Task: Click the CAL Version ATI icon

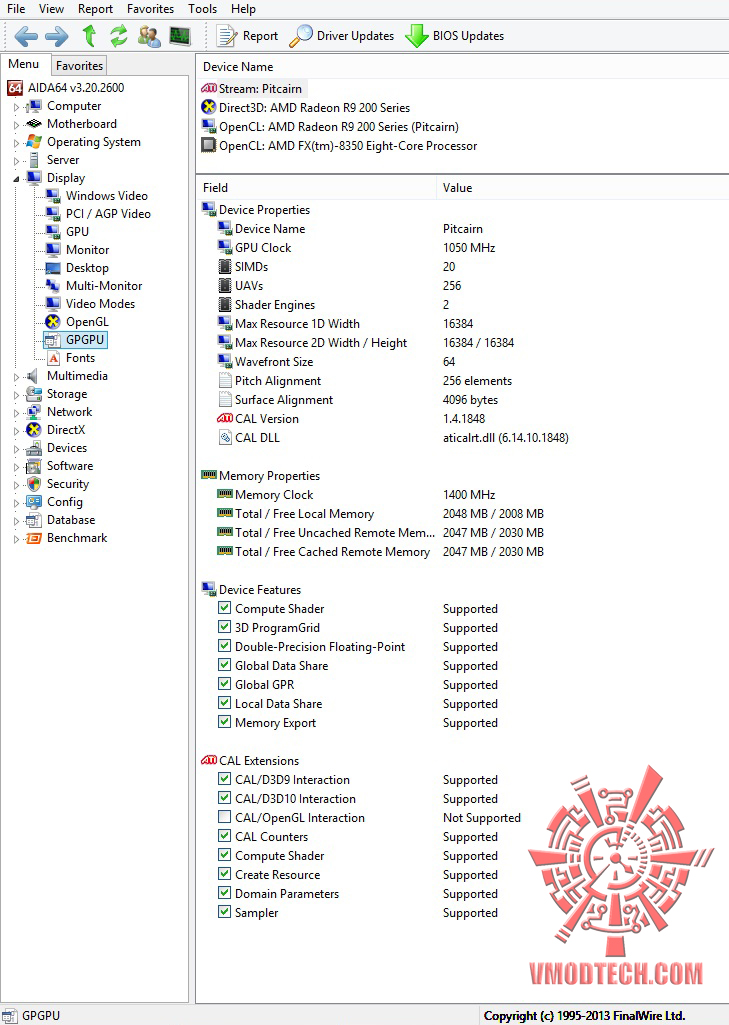Action: [x=225, y=418]
